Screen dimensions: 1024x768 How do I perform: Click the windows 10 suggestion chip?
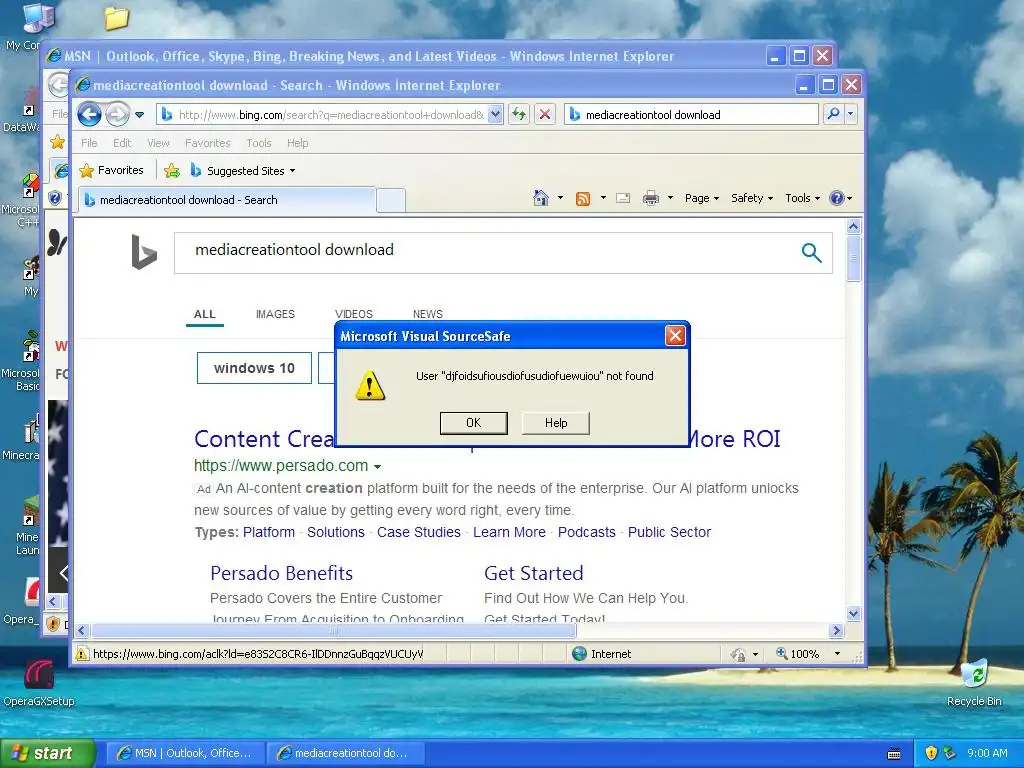(254, 368)
